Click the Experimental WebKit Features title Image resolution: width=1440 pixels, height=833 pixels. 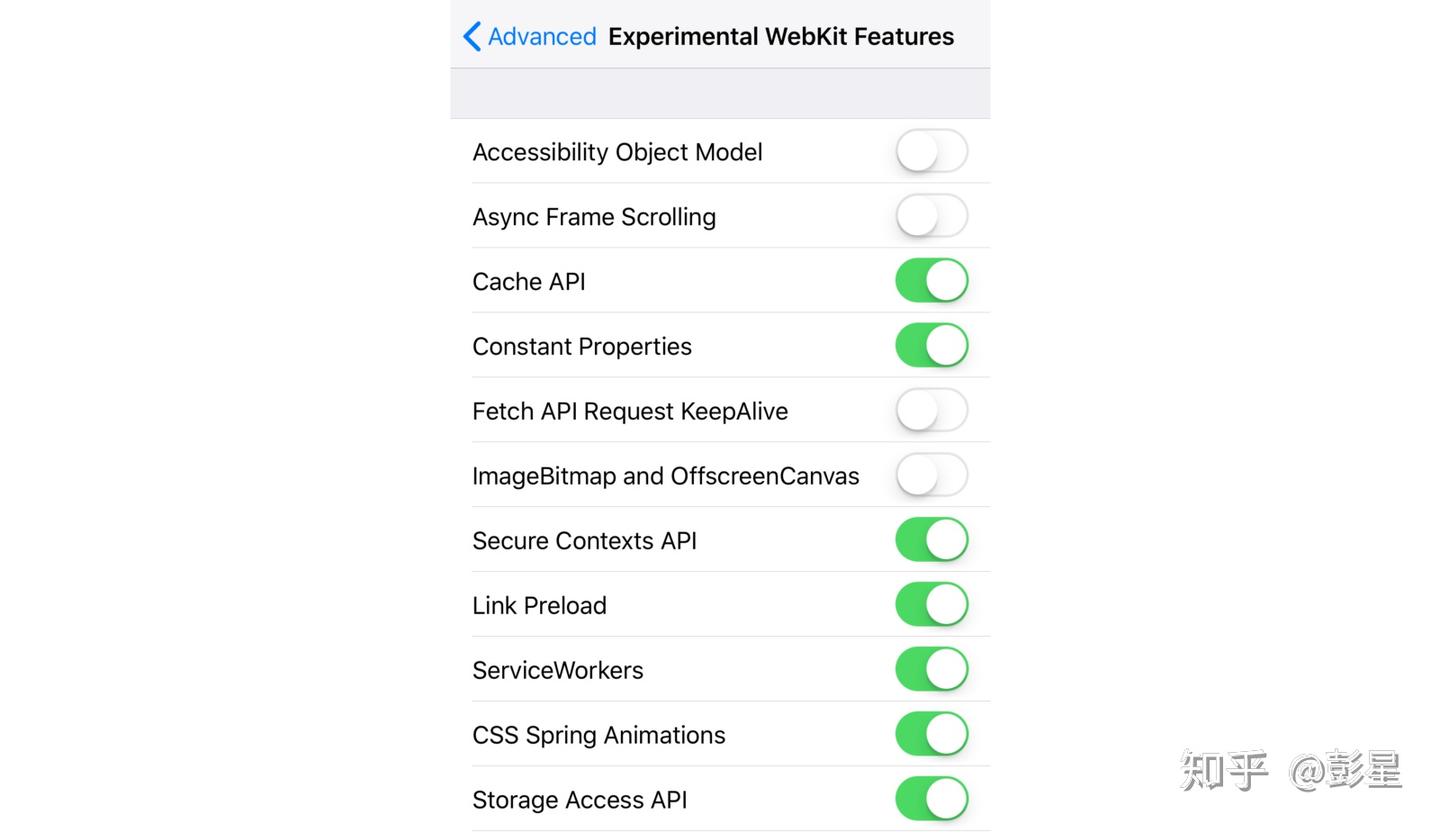click(780, 36)
